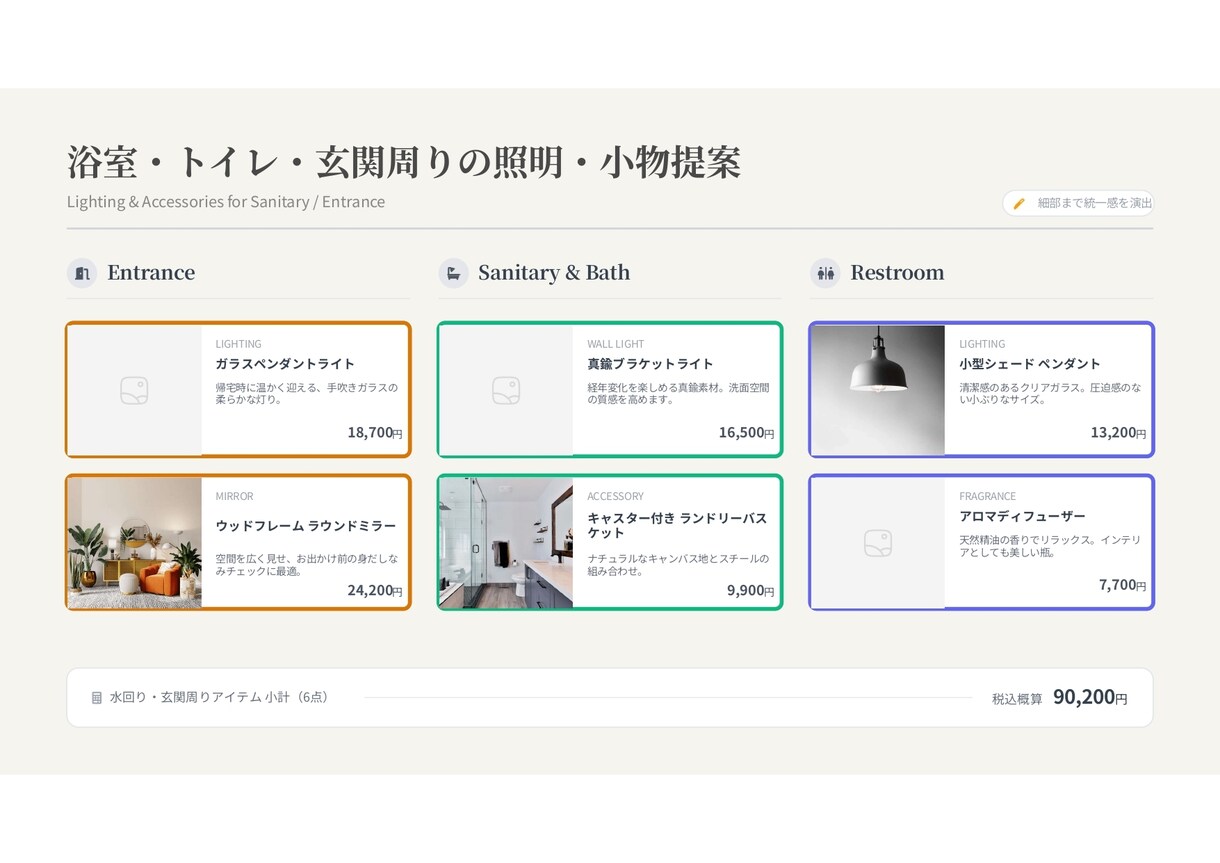Click the description starting 清潔感のあるクリアガラス
The image size is (1220, 863).
click(x=1050, y=393)
